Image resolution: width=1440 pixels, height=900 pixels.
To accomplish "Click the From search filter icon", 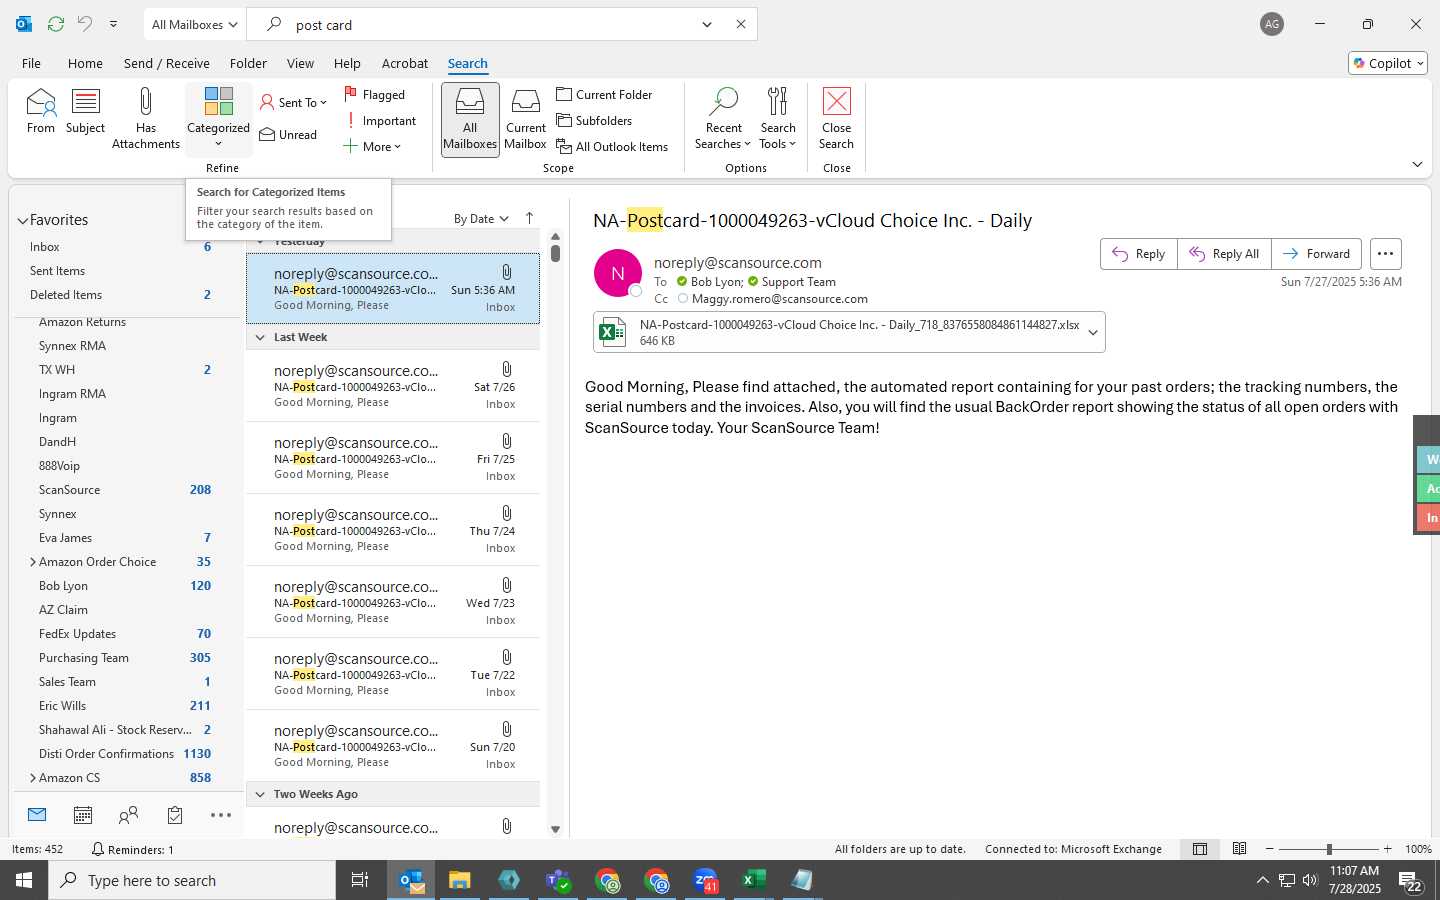I will 41,111.
